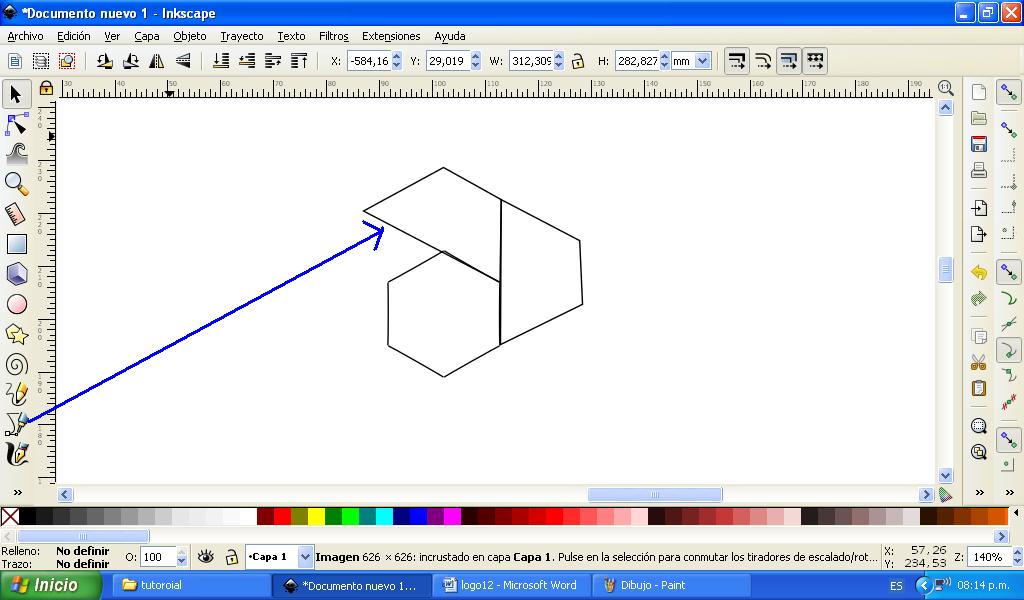Viewport: 1024px width, 600px height.
Task: Open the Filtros menu
Action: click(x=334, y=36)
